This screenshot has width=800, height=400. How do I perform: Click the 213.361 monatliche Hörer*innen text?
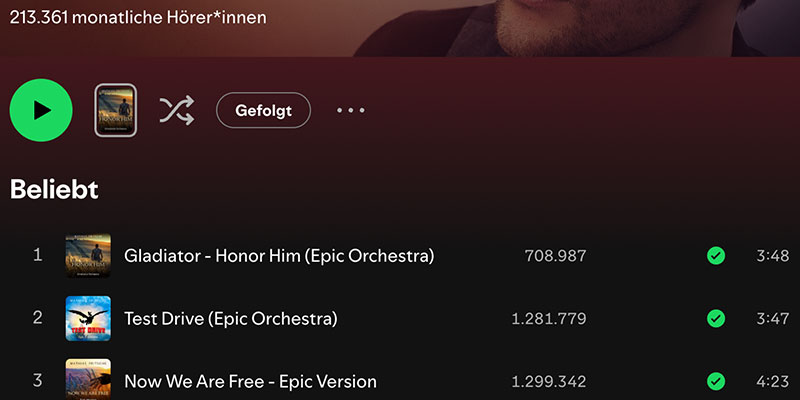(138, 17)
